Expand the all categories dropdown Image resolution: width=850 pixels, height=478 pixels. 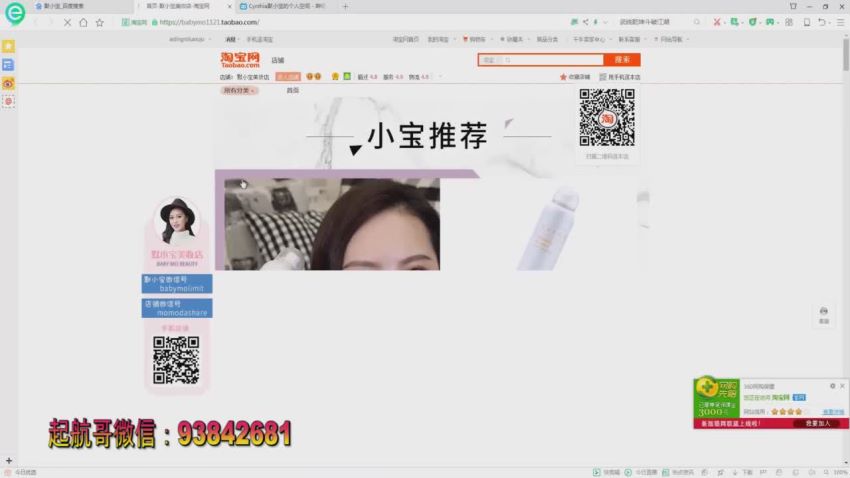[x=239, y=91]
